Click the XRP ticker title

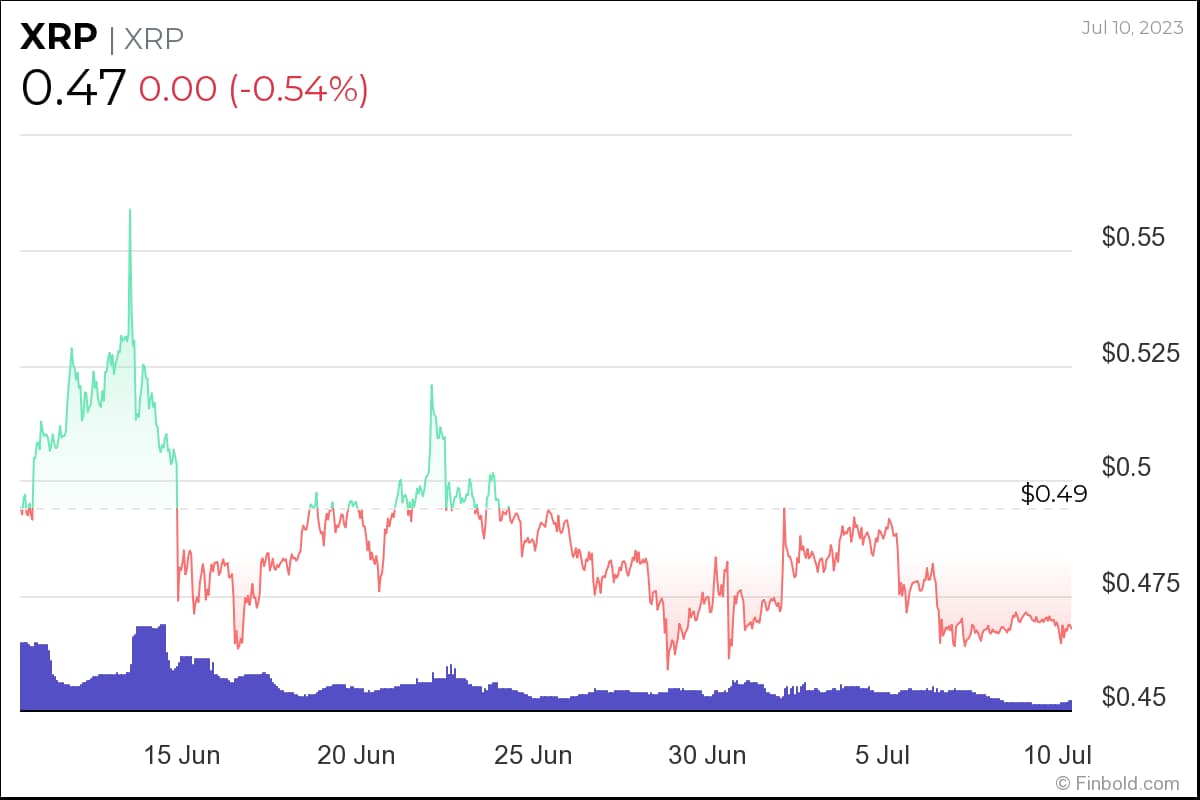coord(59,37)
